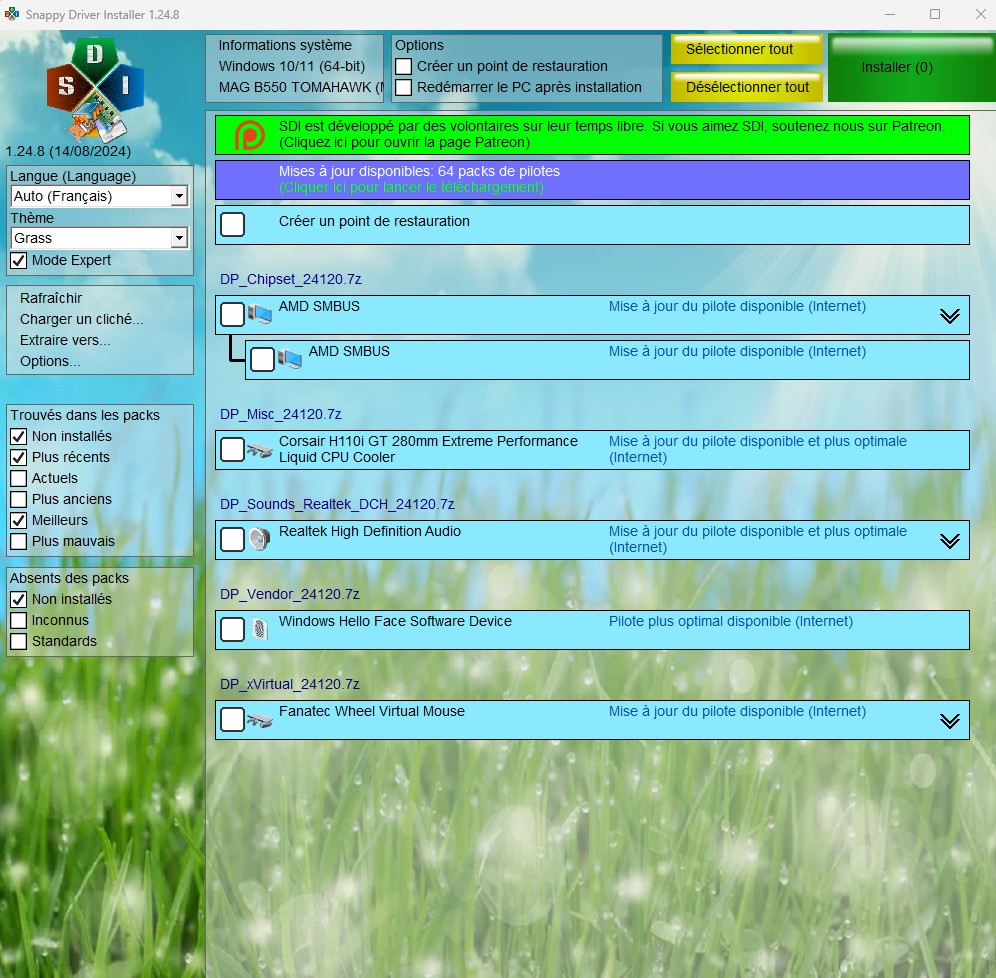
Task: Minimize the Snappy Driver Installer window
Action: point(889,14)
